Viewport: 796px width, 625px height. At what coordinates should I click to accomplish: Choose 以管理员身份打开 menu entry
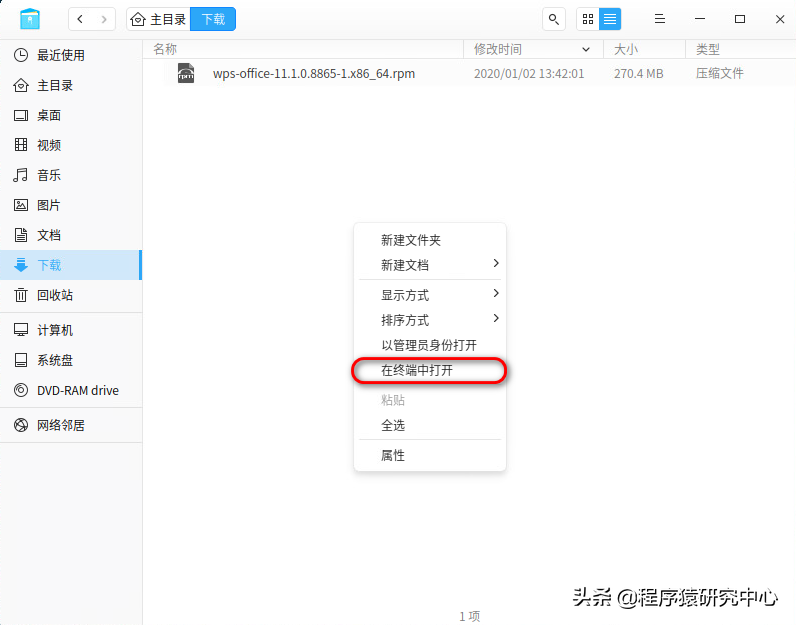tap(429, 345)
